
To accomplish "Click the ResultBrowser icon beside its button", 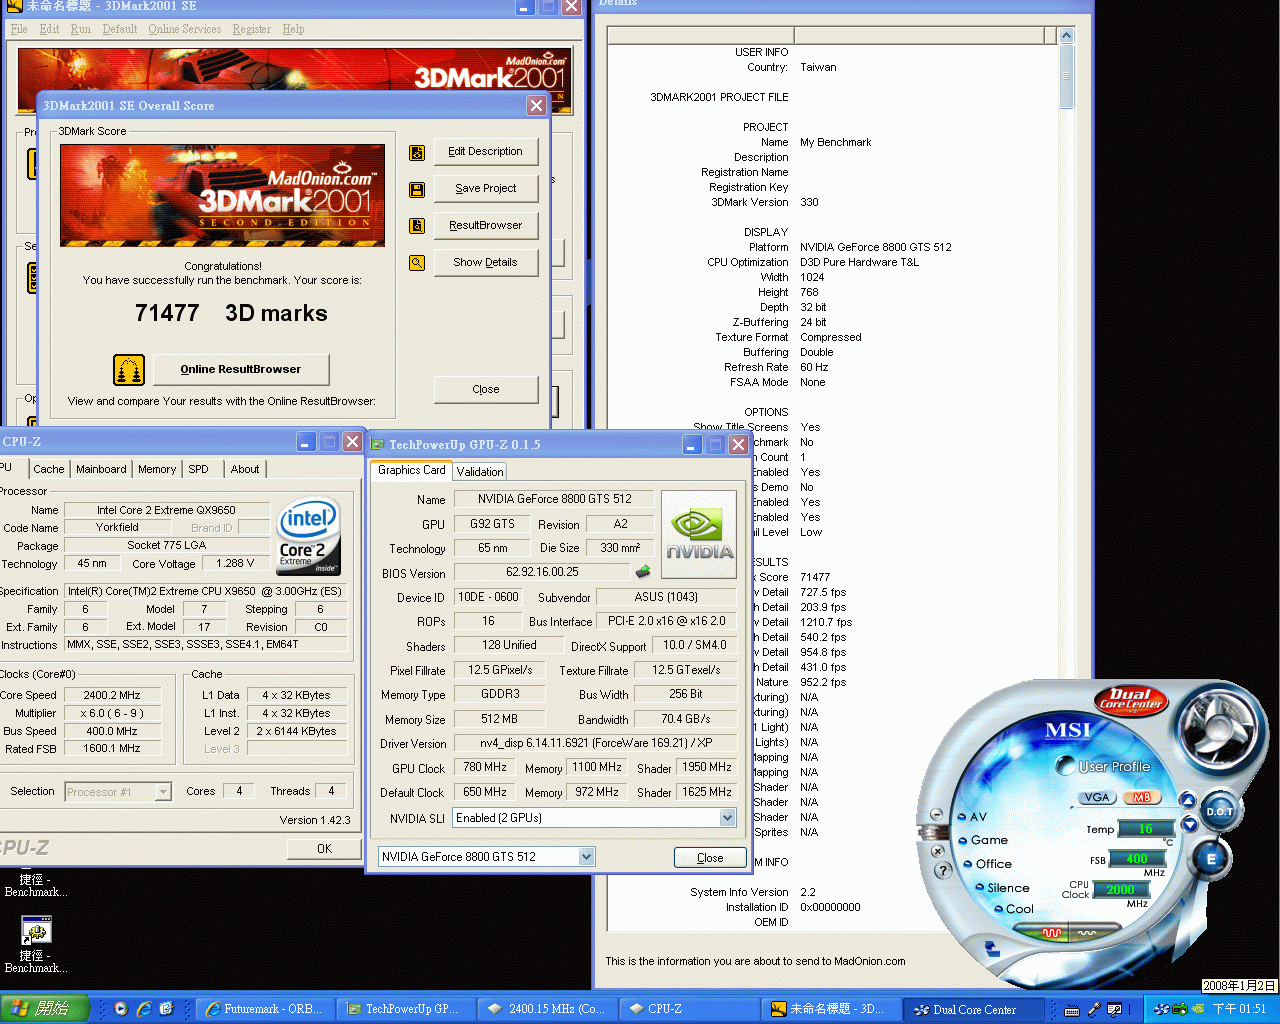I will click(417, 226).
